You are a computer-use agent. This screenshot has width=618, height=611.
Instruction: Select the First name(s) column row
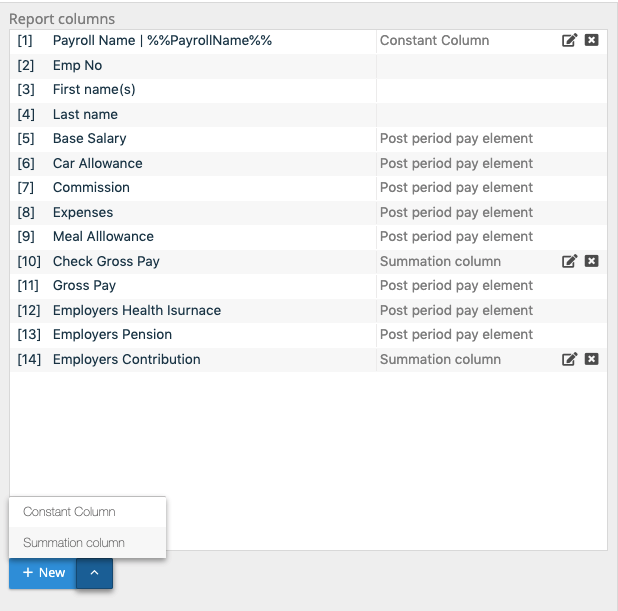pyautogui.click(x=93, y=90)
